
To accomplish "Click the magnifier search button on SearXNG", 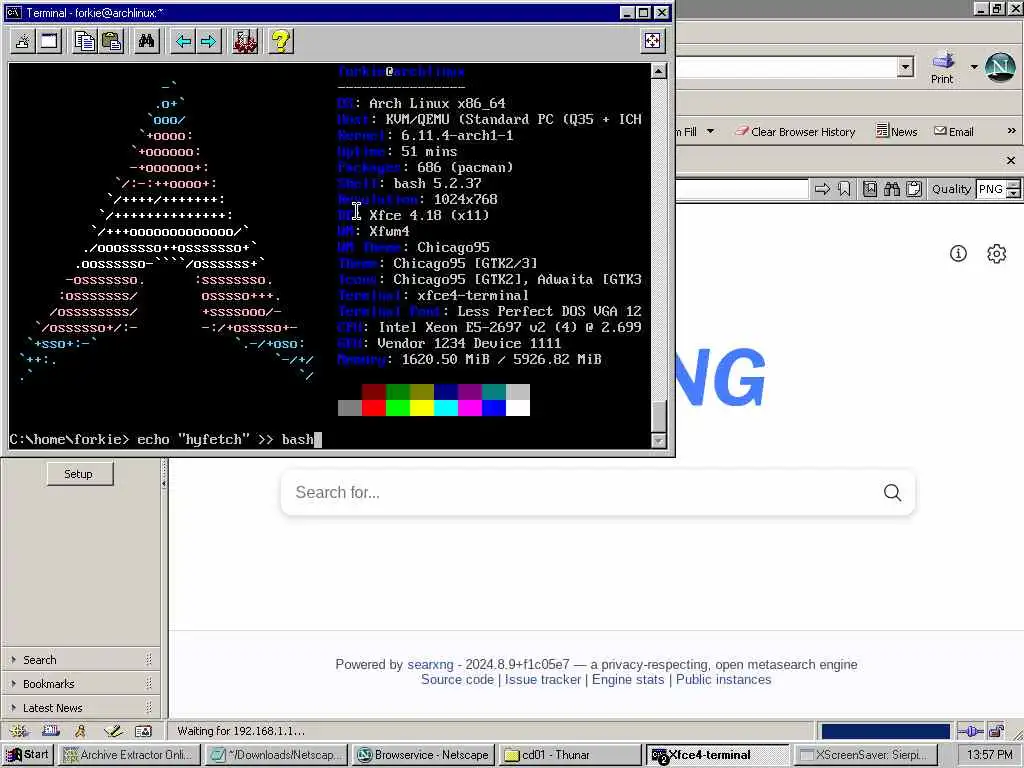I will [x=893, y=492].
